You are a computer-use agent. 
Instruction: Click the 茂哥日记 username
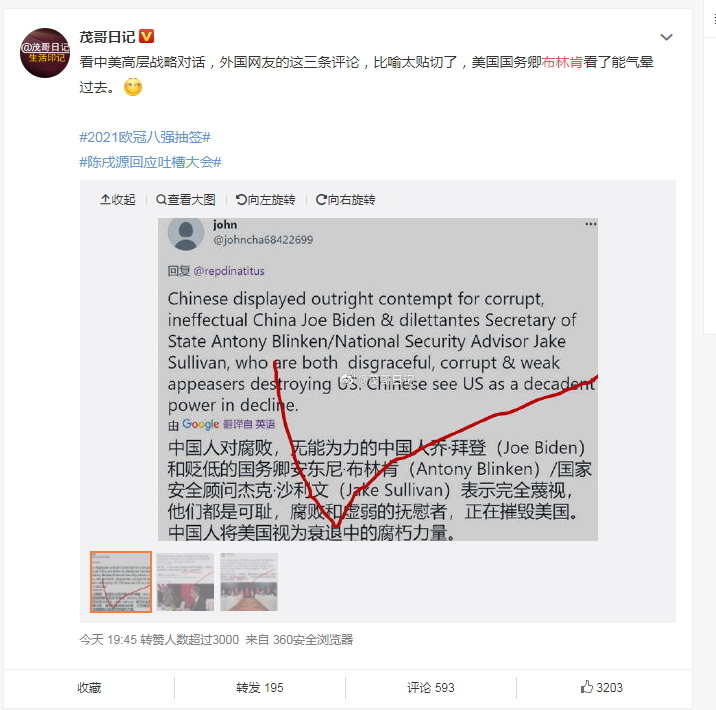coord(107,37)
